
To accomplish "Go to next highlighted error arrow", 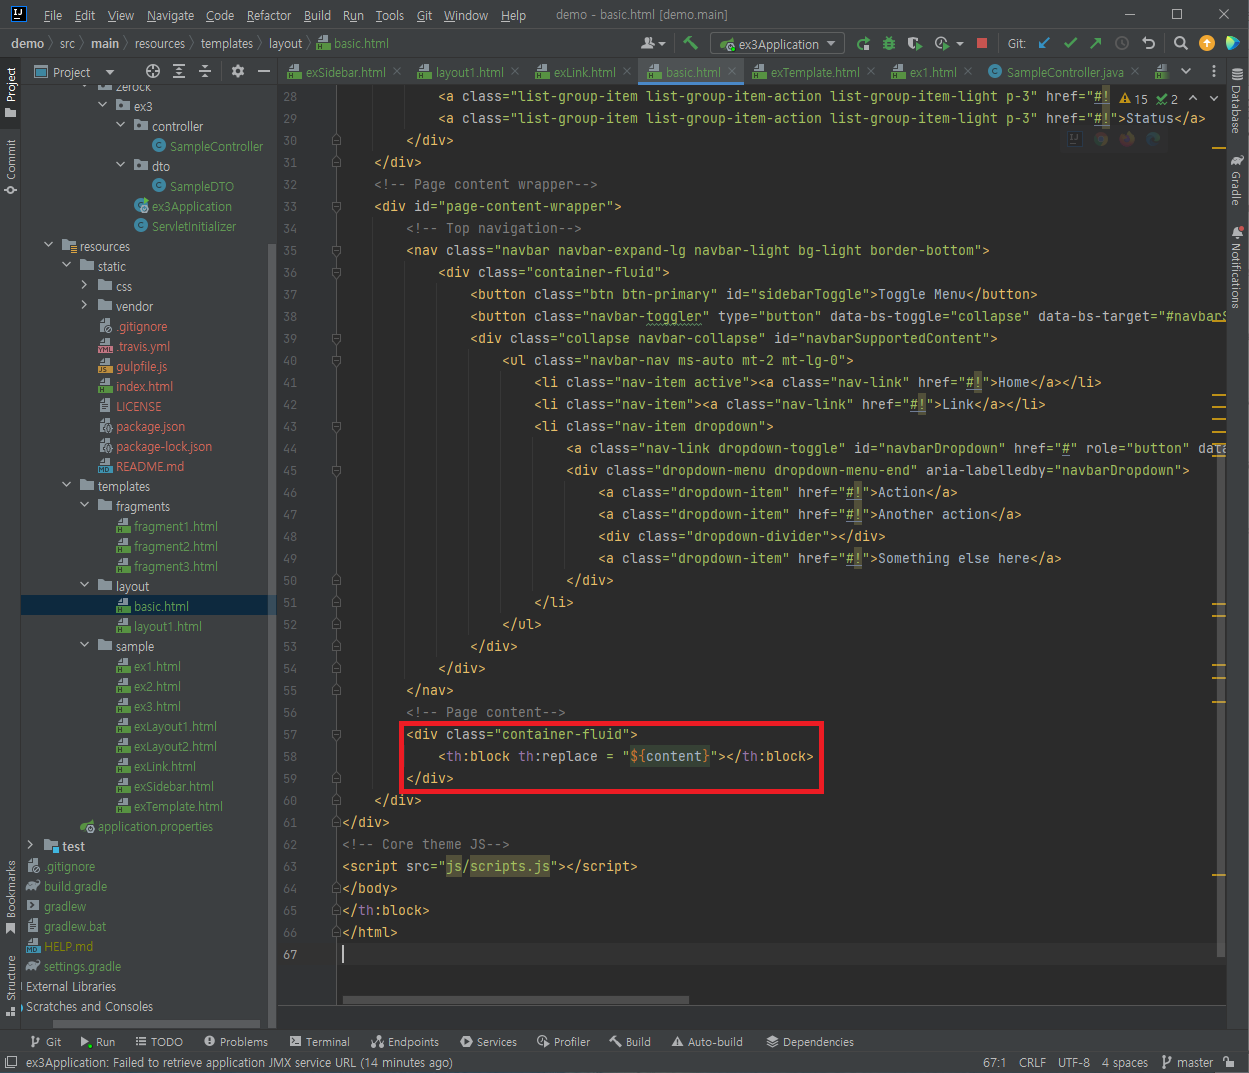I will click(1214, 98).
